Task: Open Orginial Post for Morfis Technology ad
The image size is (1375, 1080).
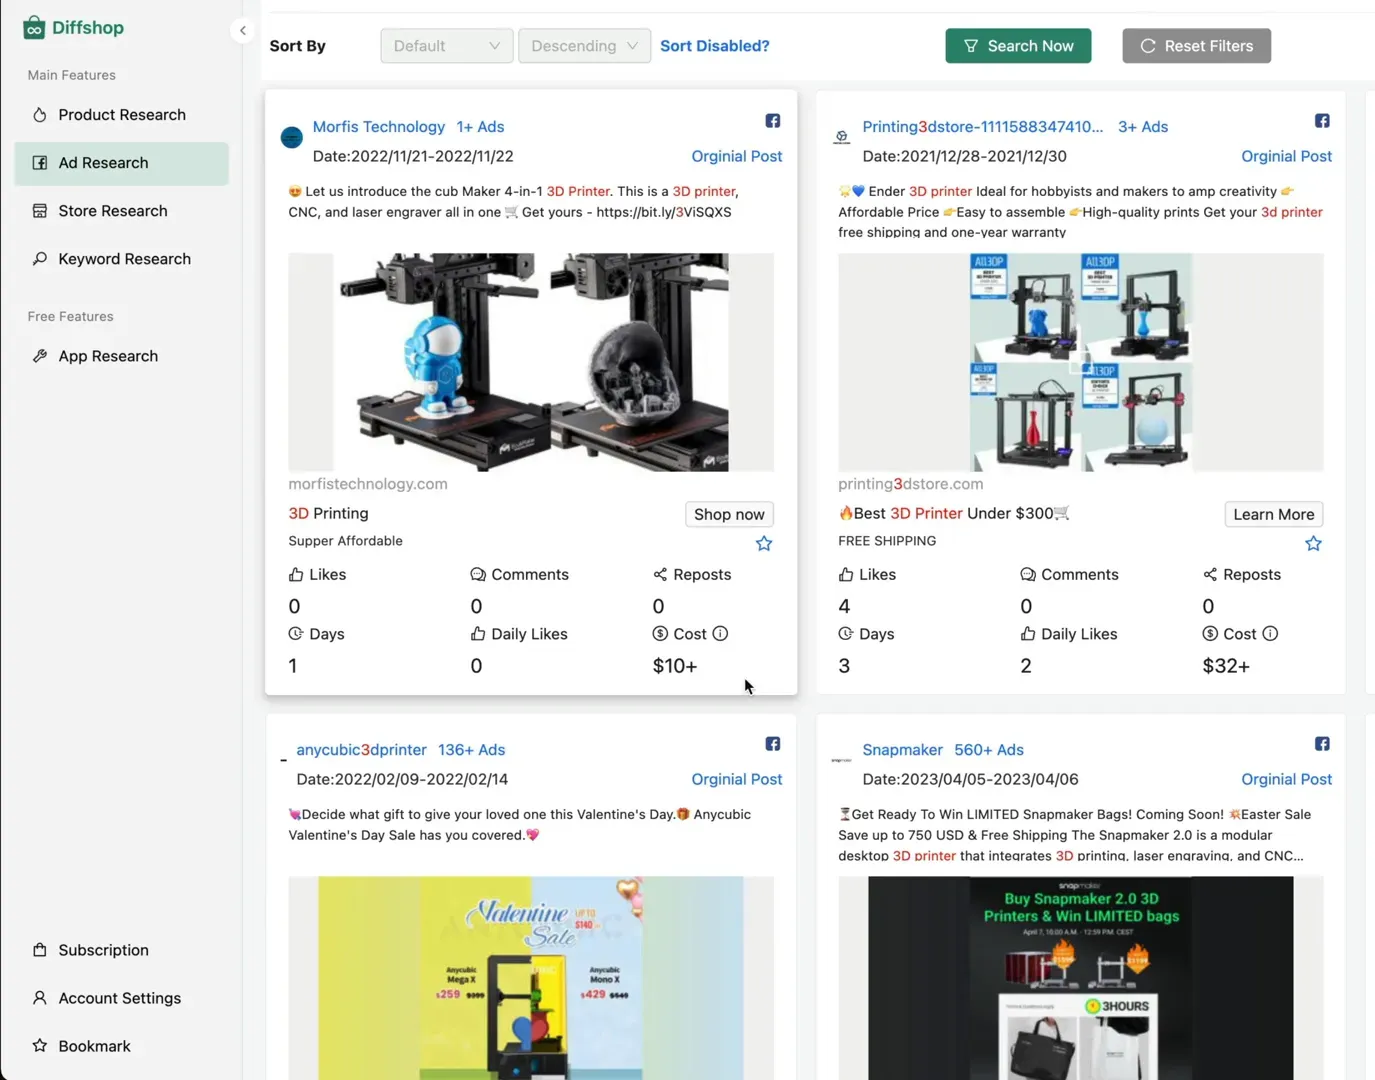Action: point(737,156)
